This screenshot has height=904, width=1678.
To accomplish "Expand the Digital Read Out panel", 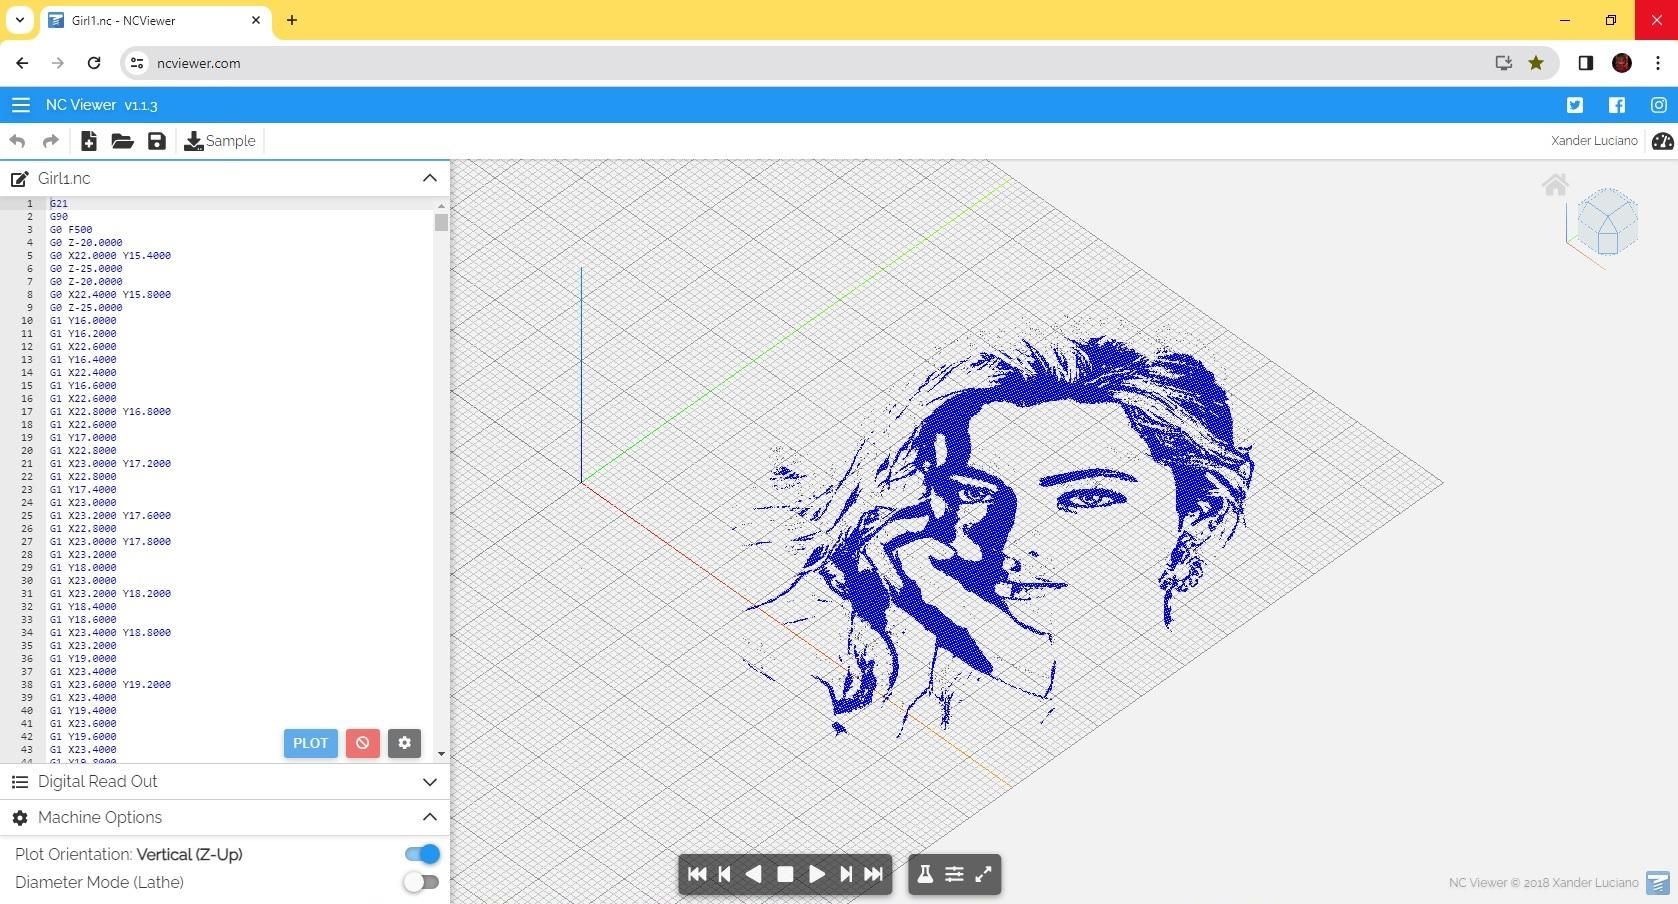I will click(x=430, y=782).
